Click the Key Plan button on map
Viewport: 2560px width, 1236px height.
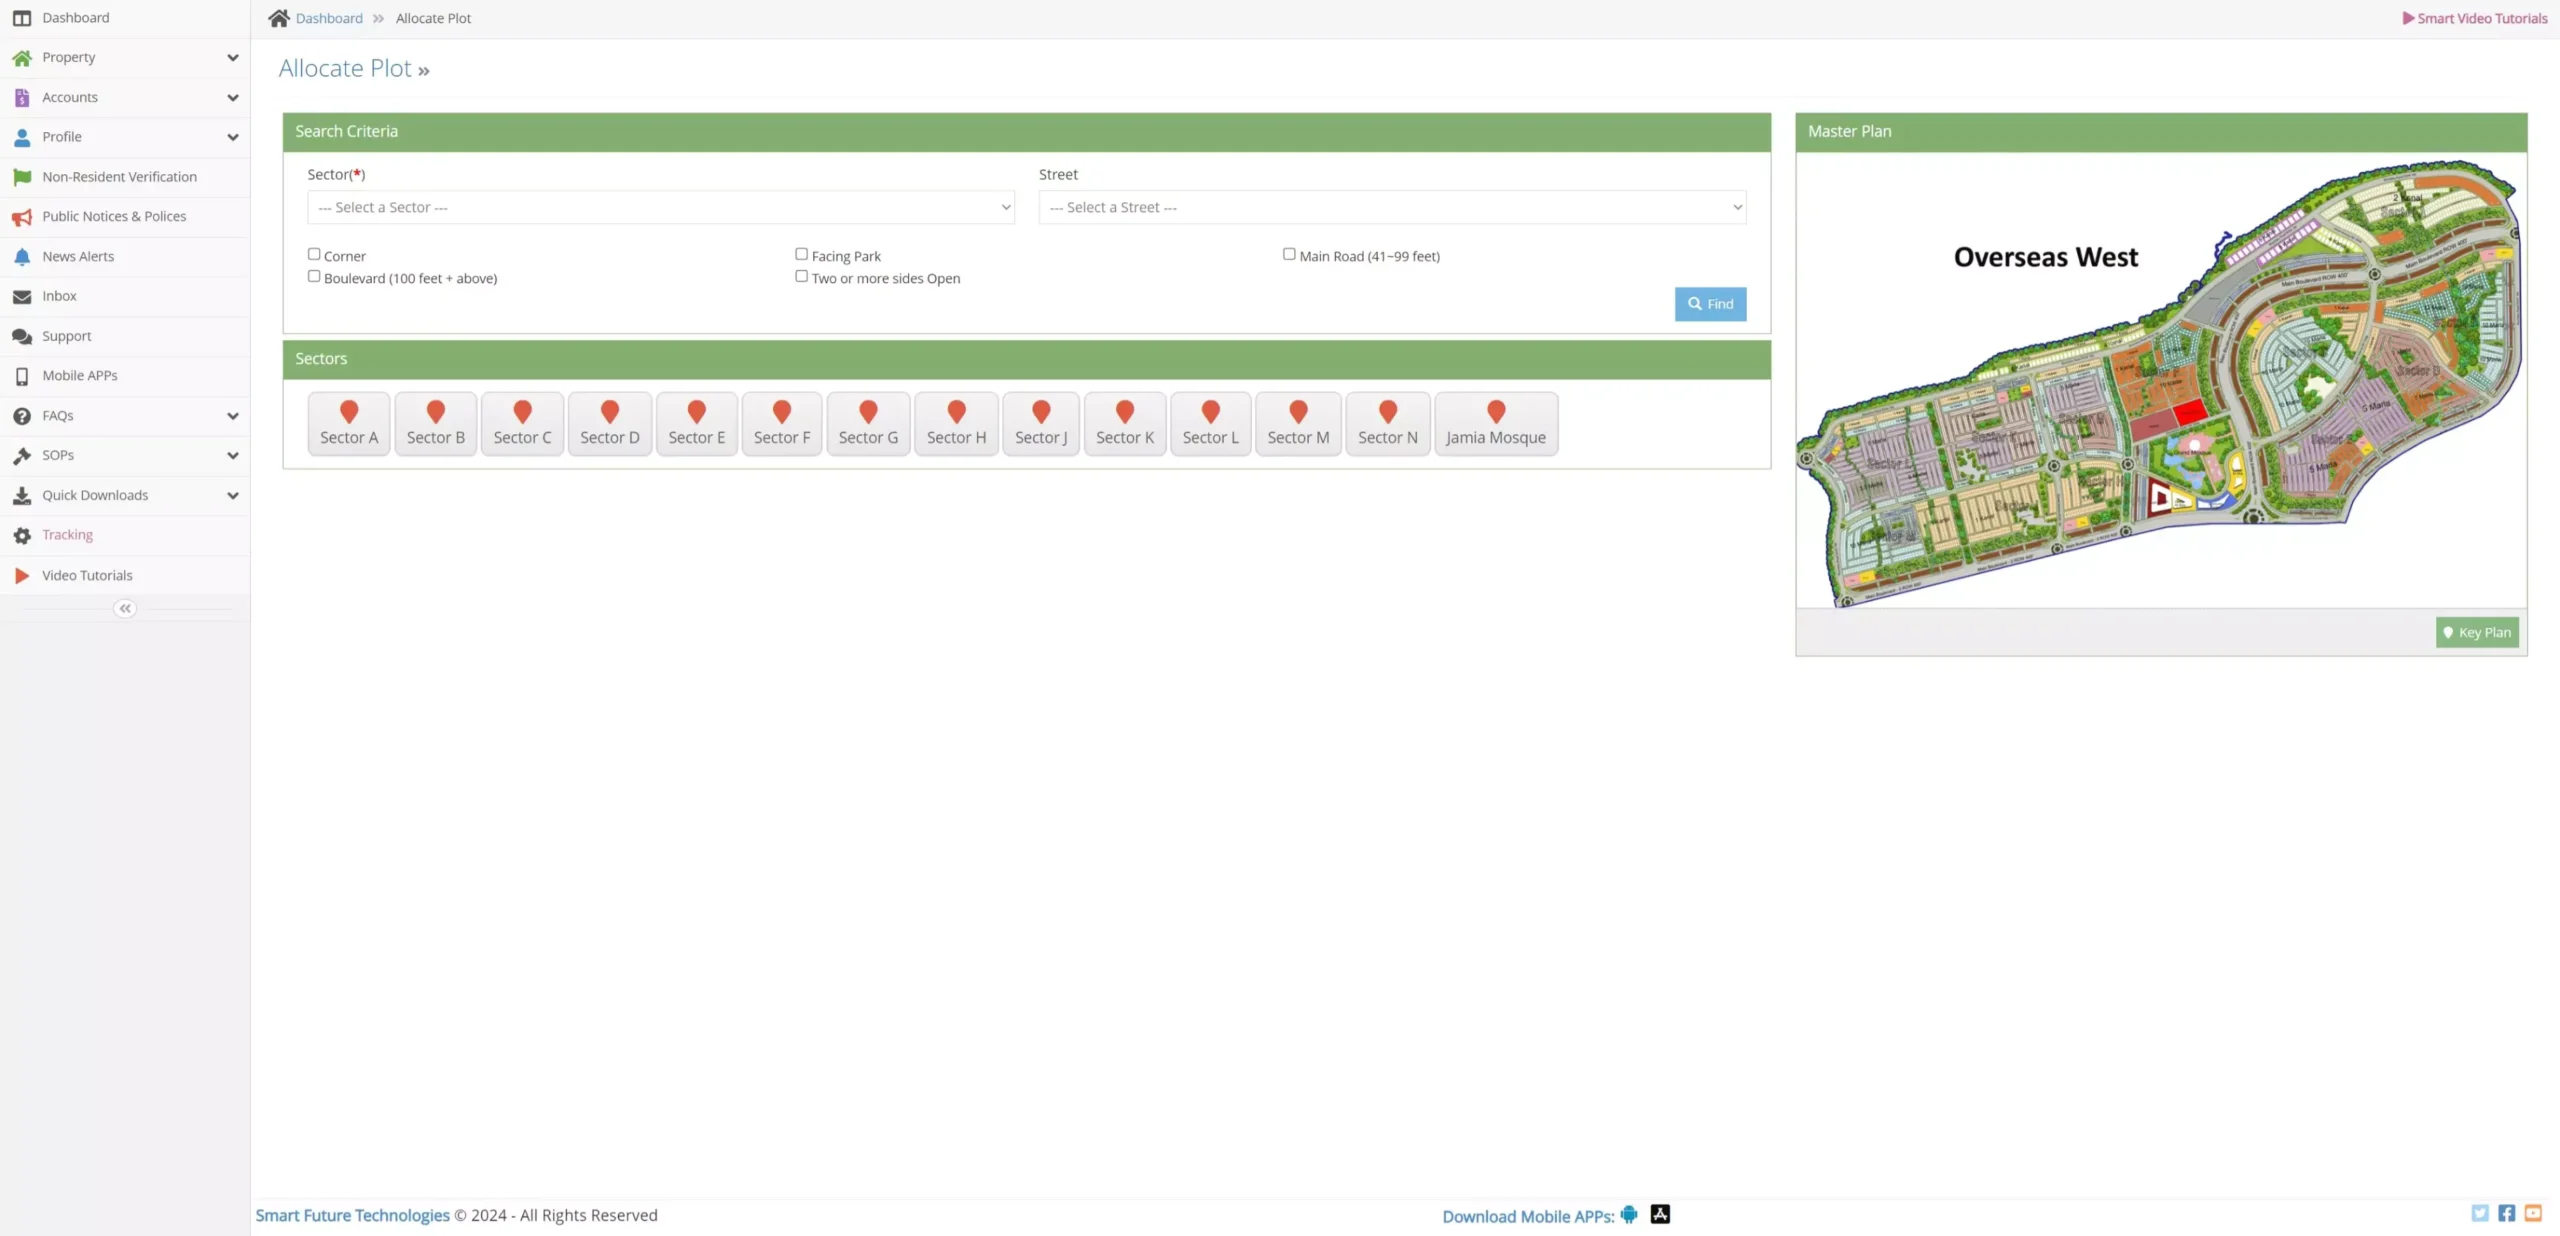point(2477,632)
